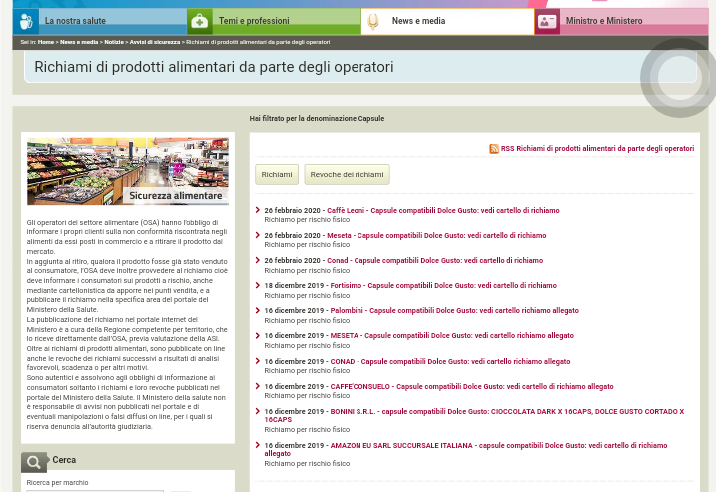The width and height of the screenshot is (716, 492).
Task: Click arrow beside AMAZON EU SARL recall
Action: 258,445
